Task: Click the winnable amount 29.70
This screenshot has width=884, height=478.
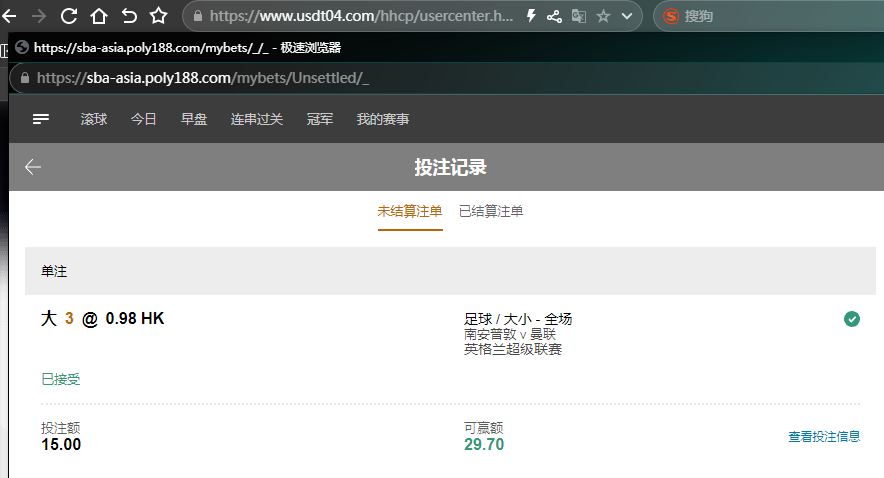Action: (484, 444)
